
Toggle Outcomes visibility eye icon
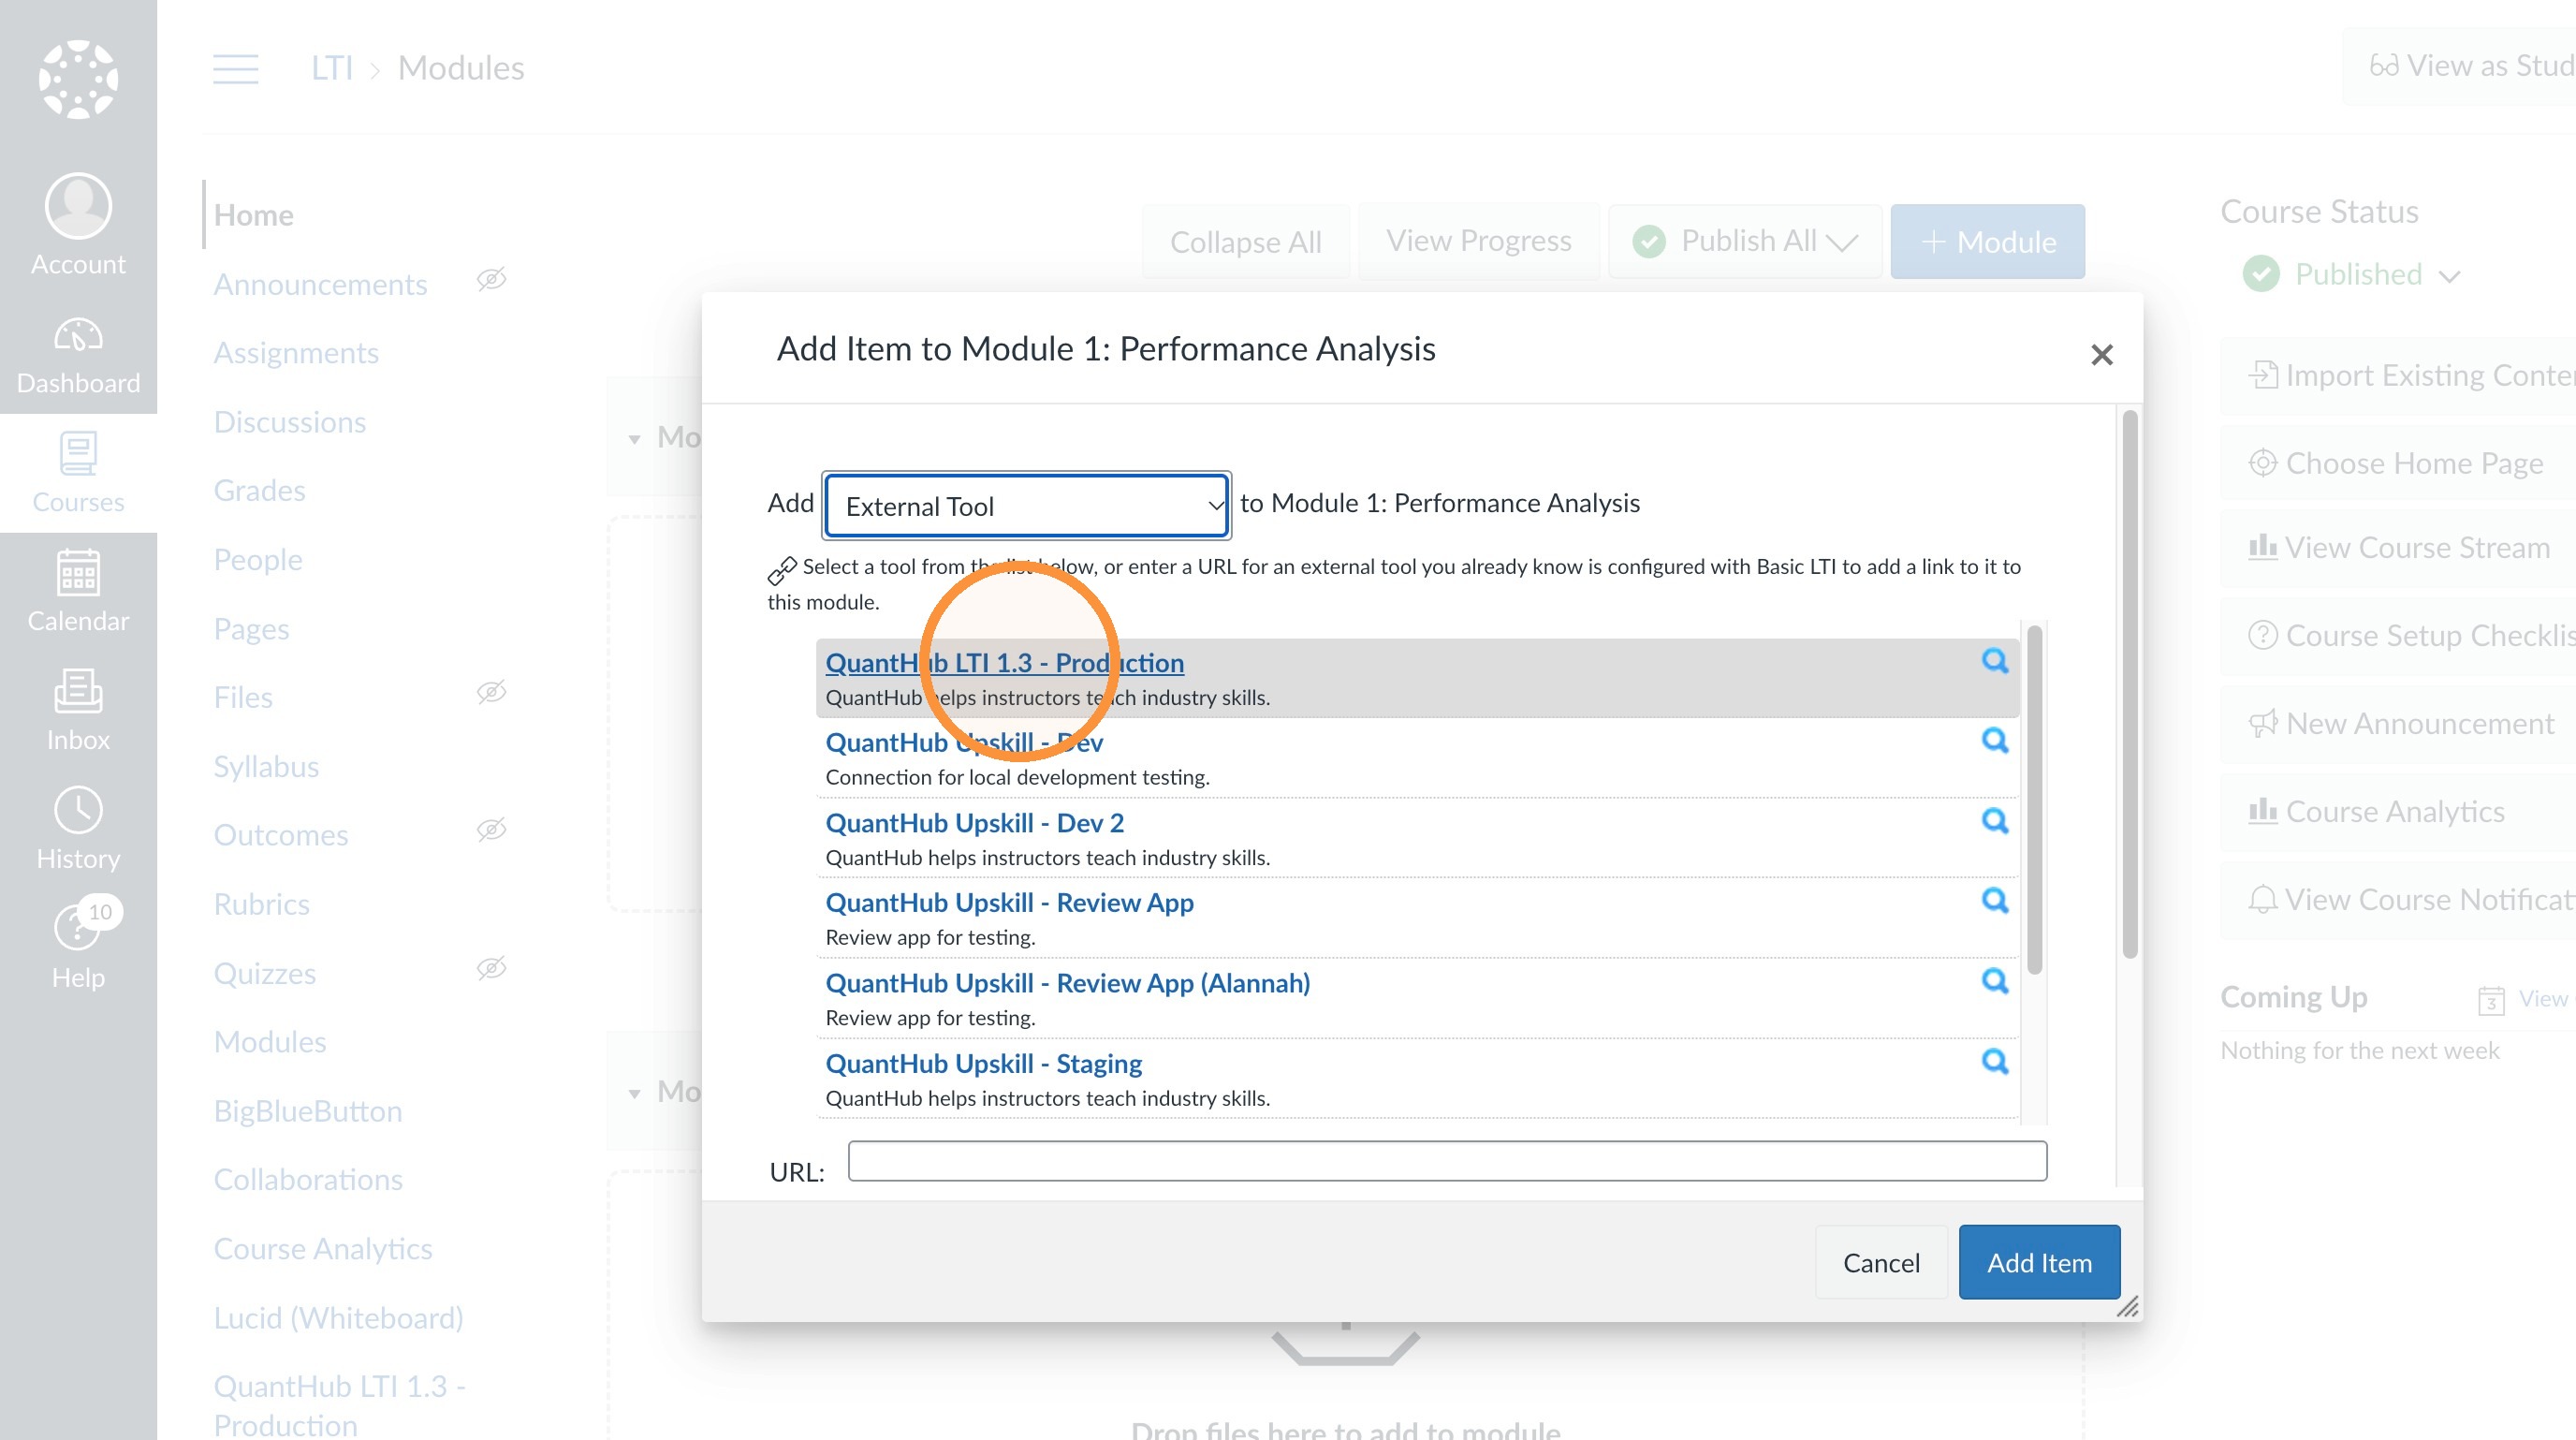[491, 829]
